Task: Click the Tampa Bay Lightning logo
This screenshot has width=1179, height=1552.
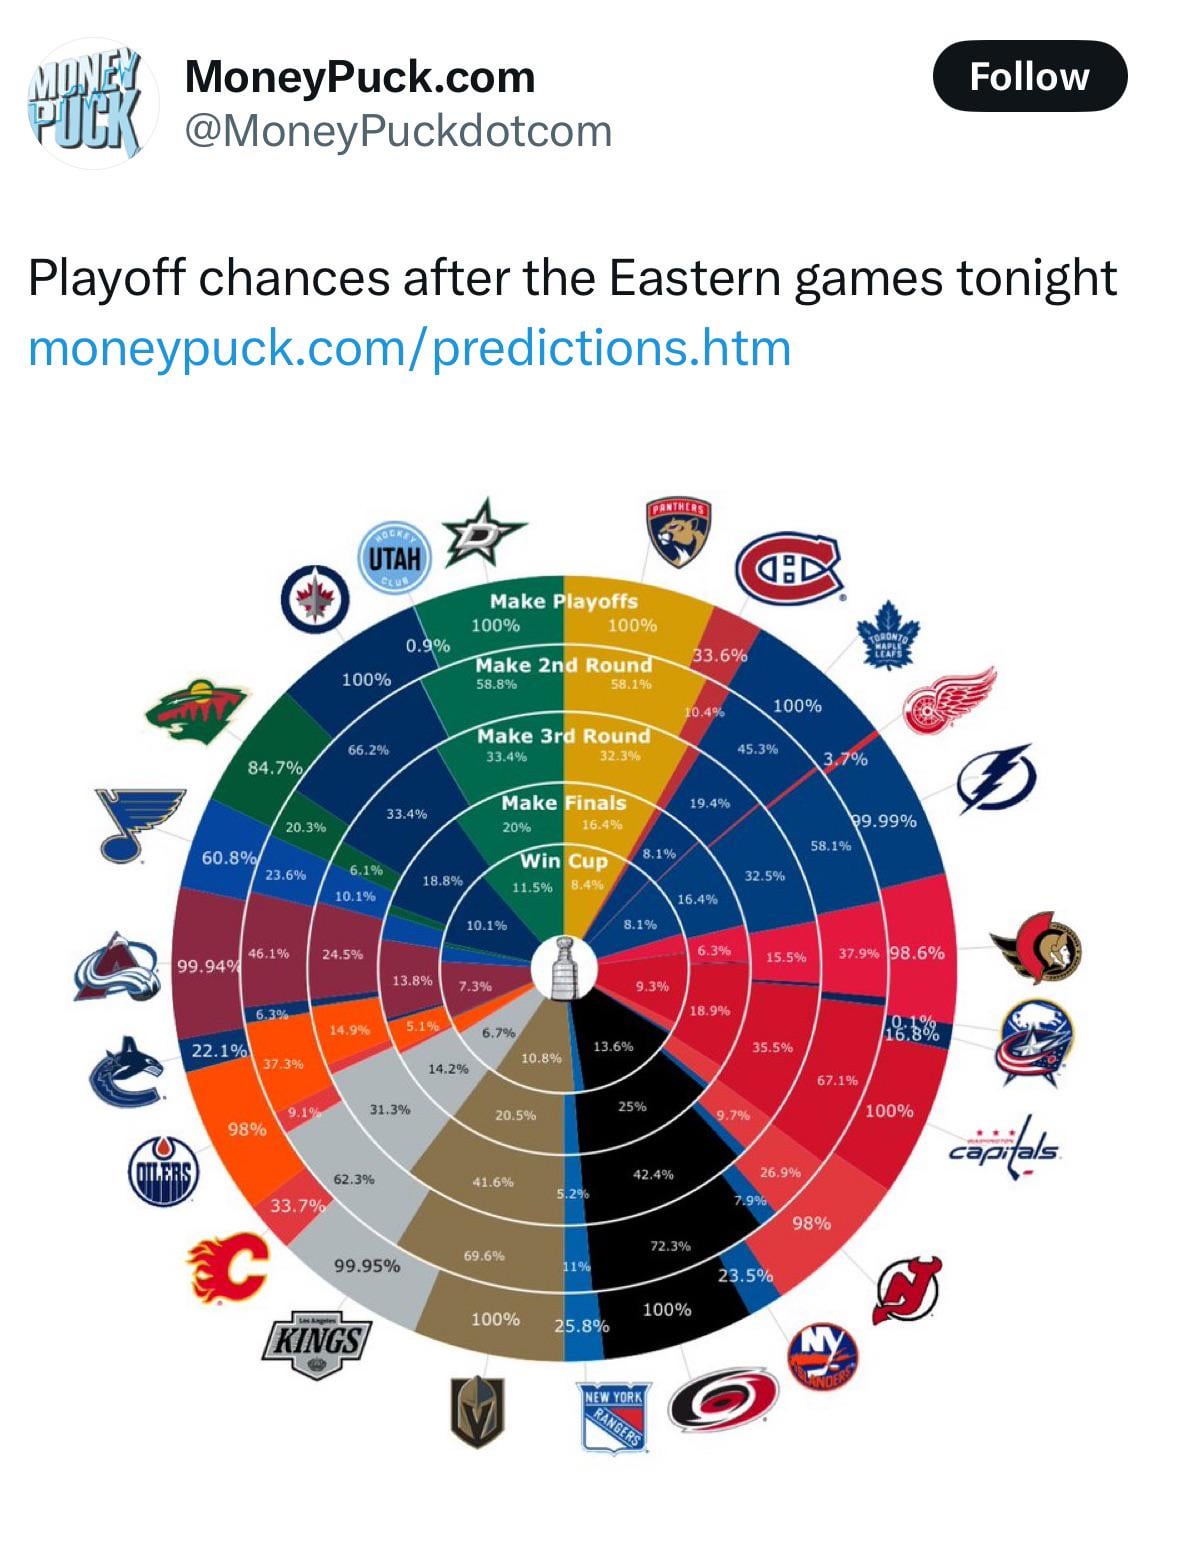Action: click(x=994, y=779)
